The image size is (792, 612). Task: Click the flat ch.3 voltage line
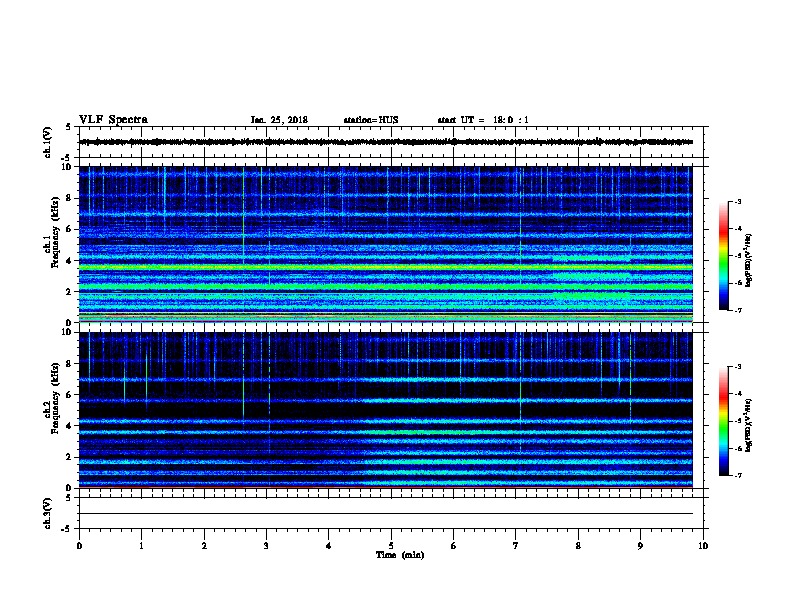386,514
